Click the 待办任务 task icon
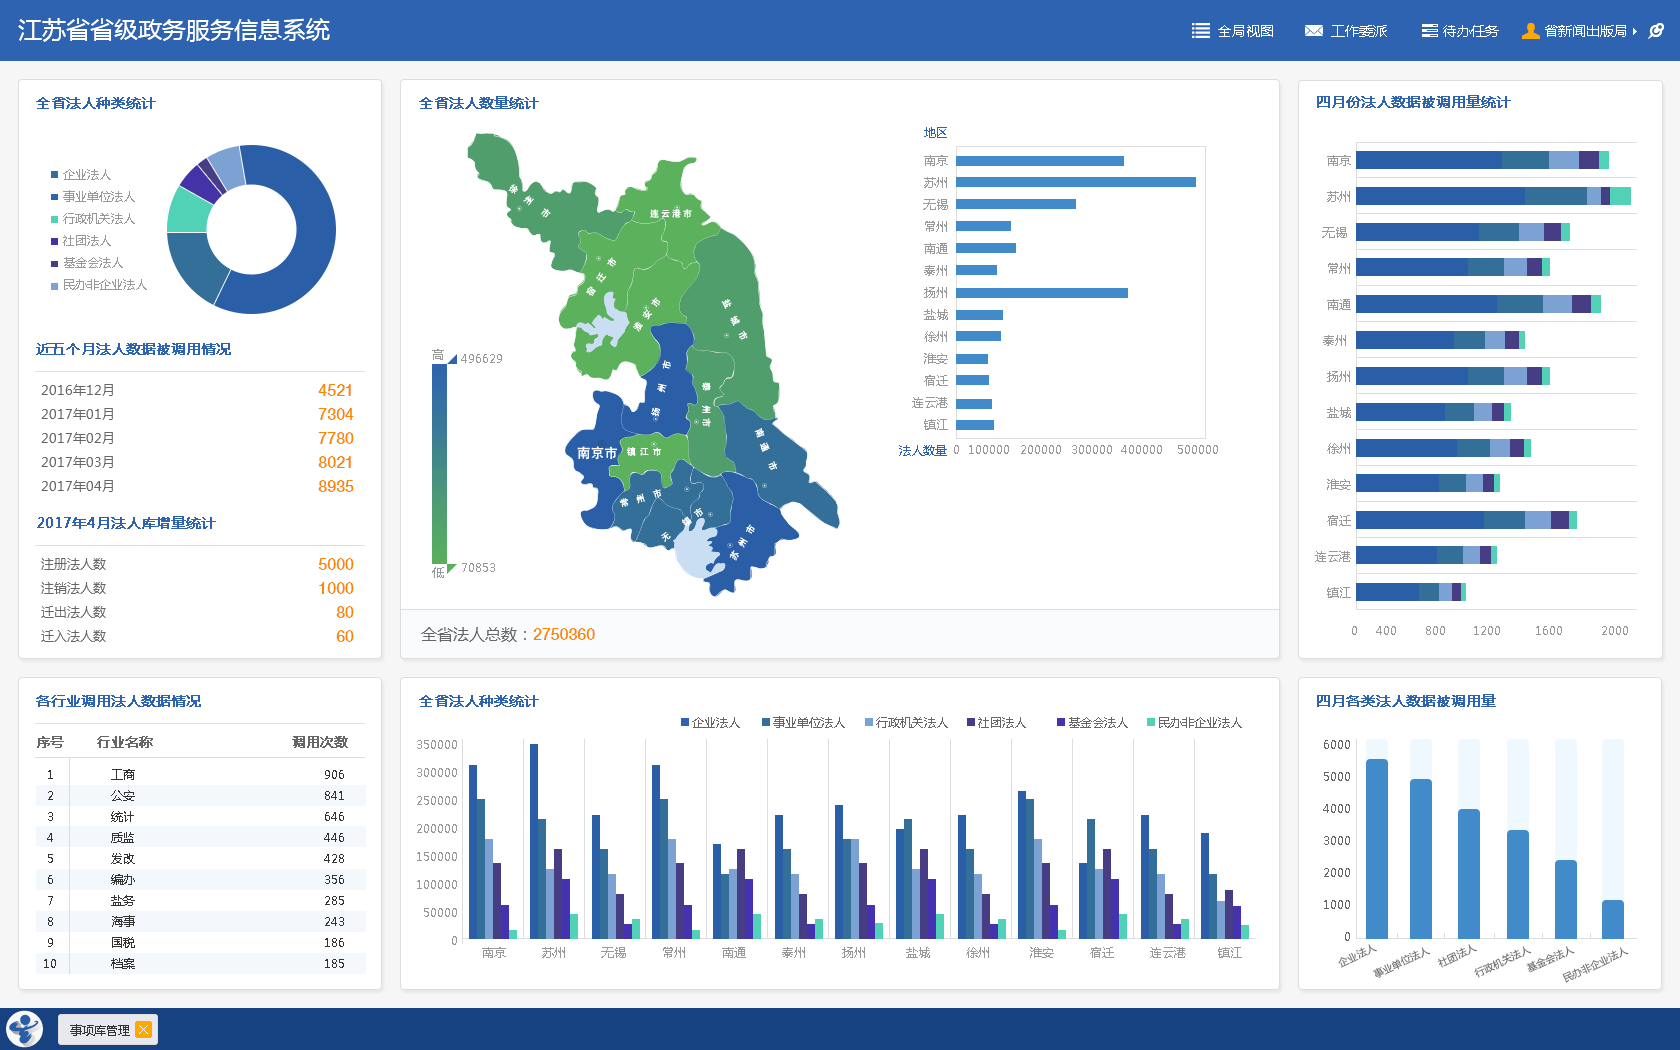 1430,31
